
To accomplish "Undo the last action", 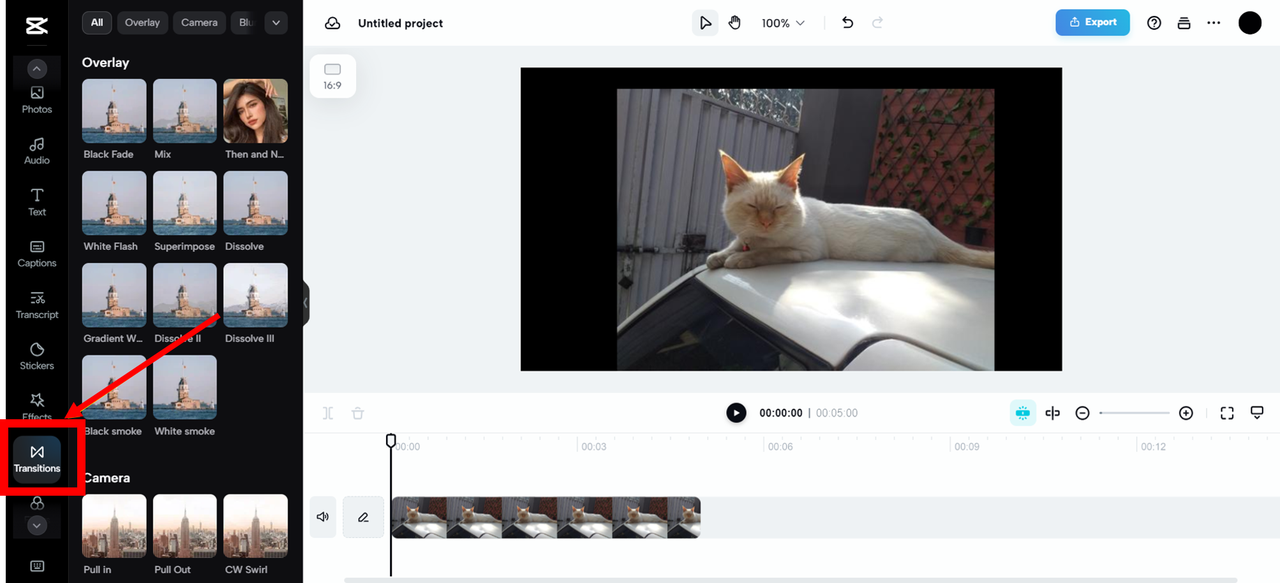I will 848,22.
